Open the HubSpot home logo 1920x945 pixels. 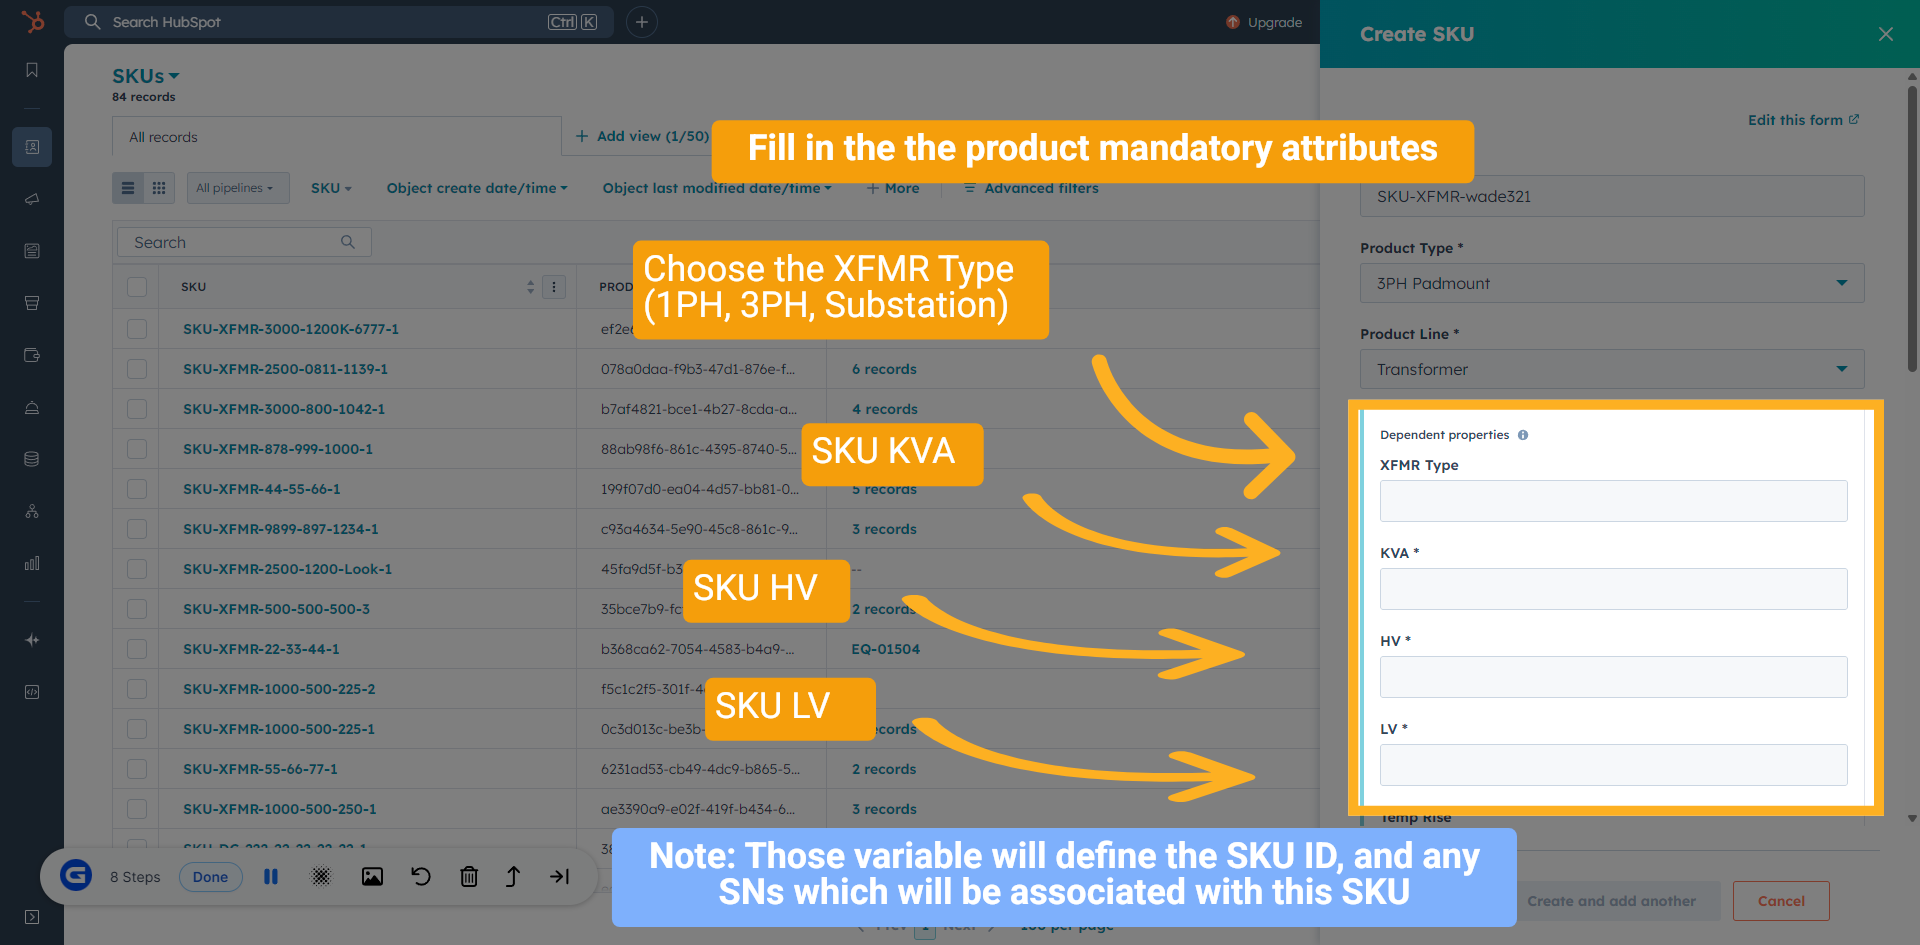point(32,21)
